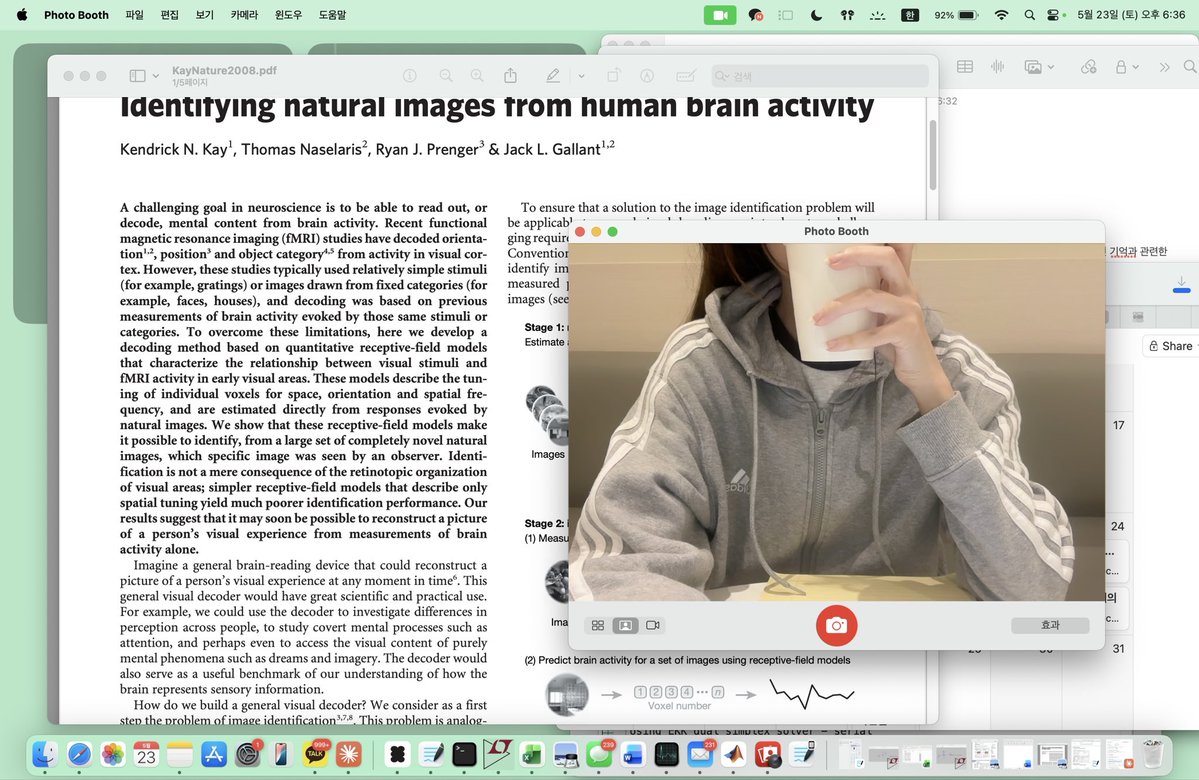Open the Trash in the Dock
Viewport: 1199px width, 780px height.
1152,755
